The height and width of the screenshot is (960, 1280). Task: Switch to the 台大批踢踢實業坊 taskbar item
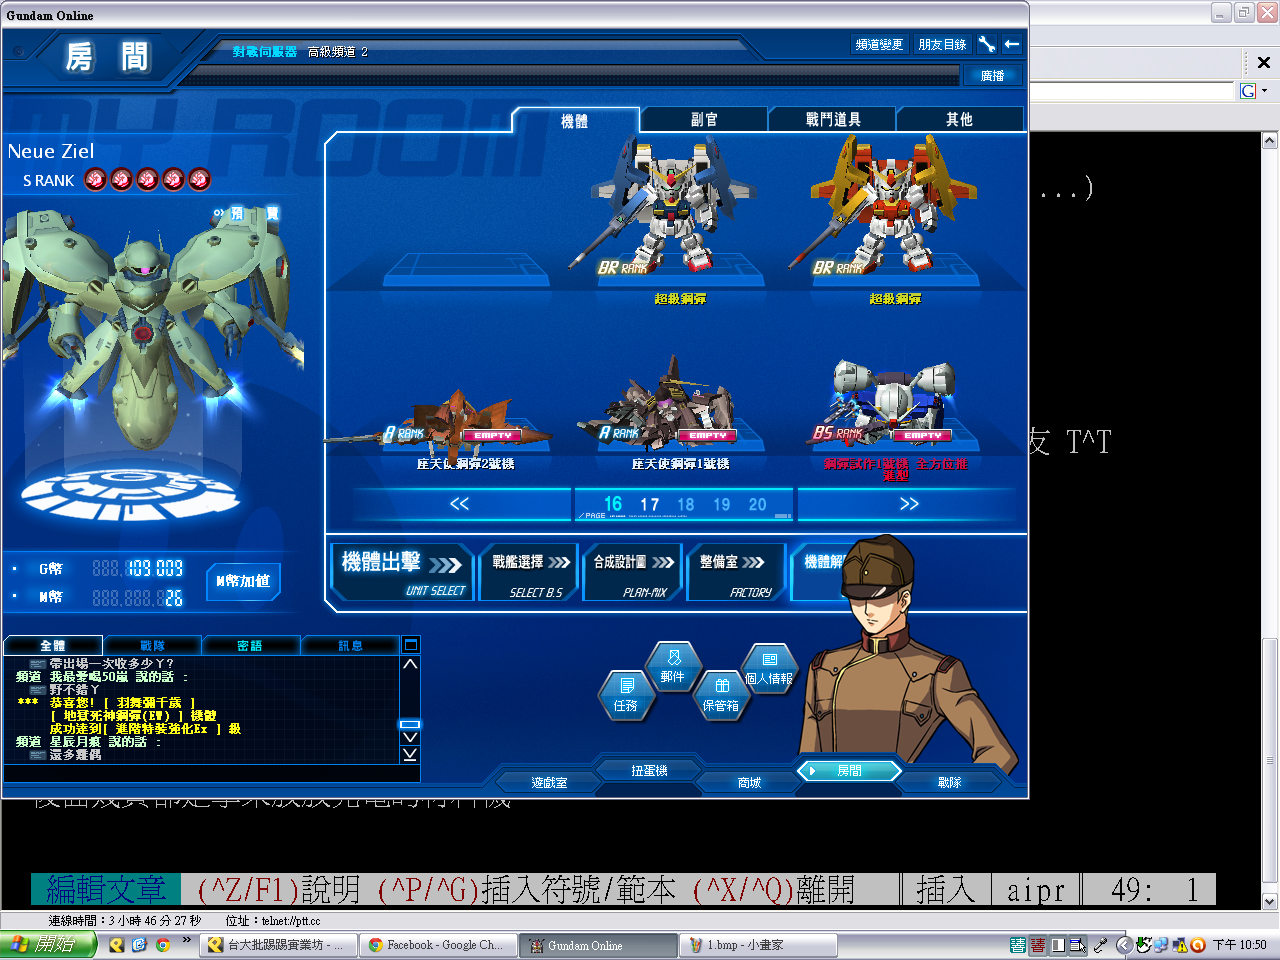280,945
